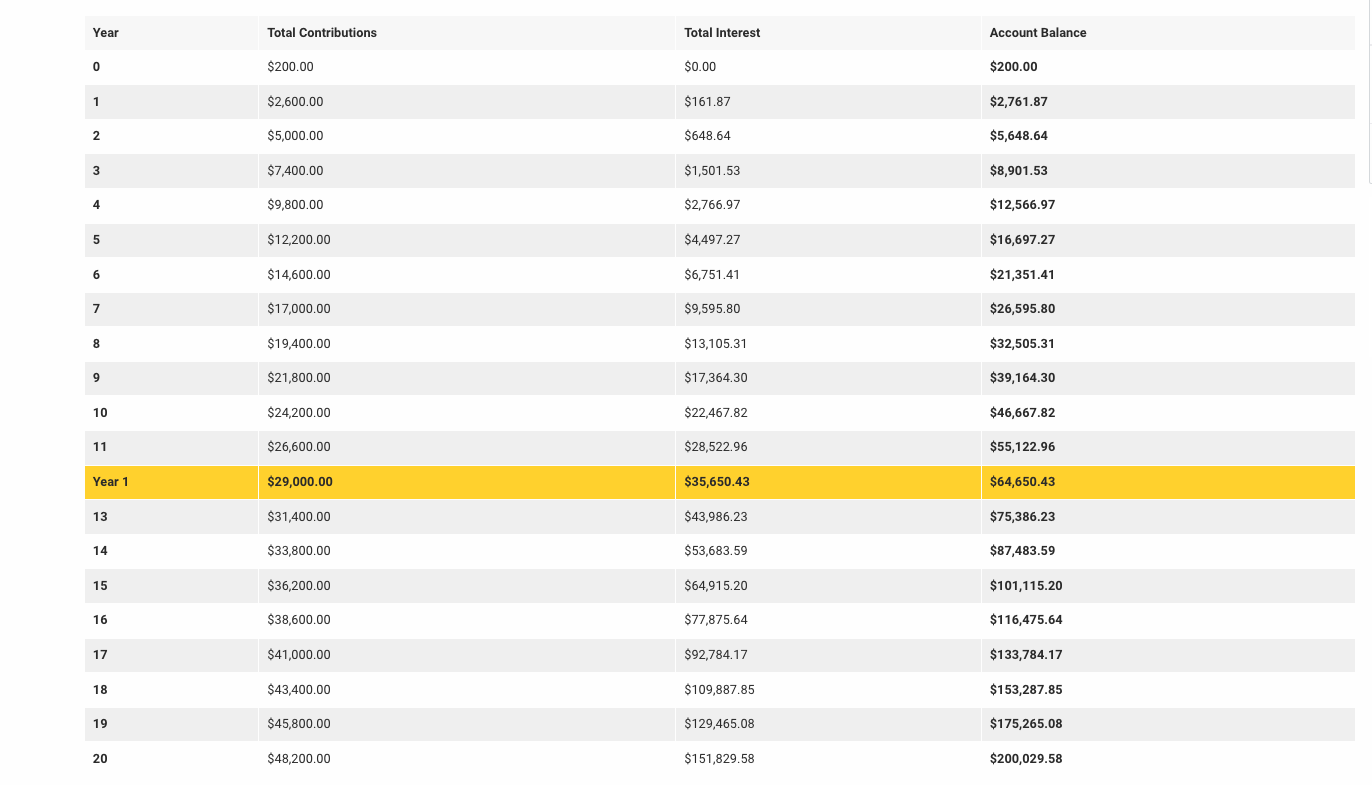Click interest value $43,986.23
This screenshot has height=785, width=1372.
pyautogui.click(x=716, y=517)
